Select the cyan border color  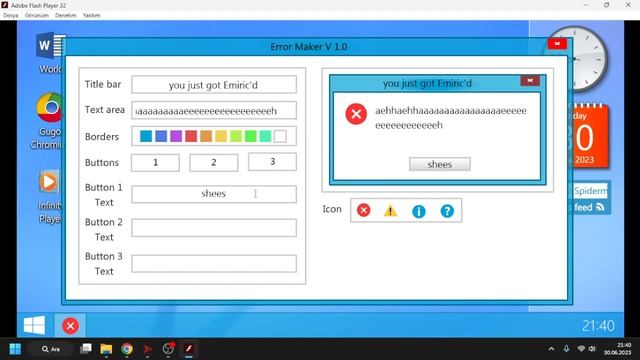coord(146,136)
